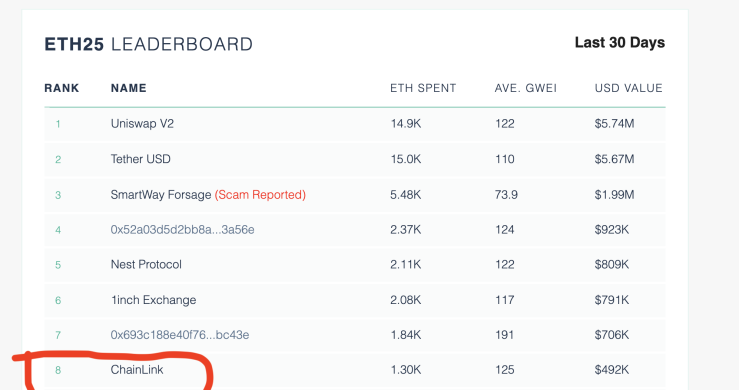Click the ETH SPENT column header

(x=423, y=88)
